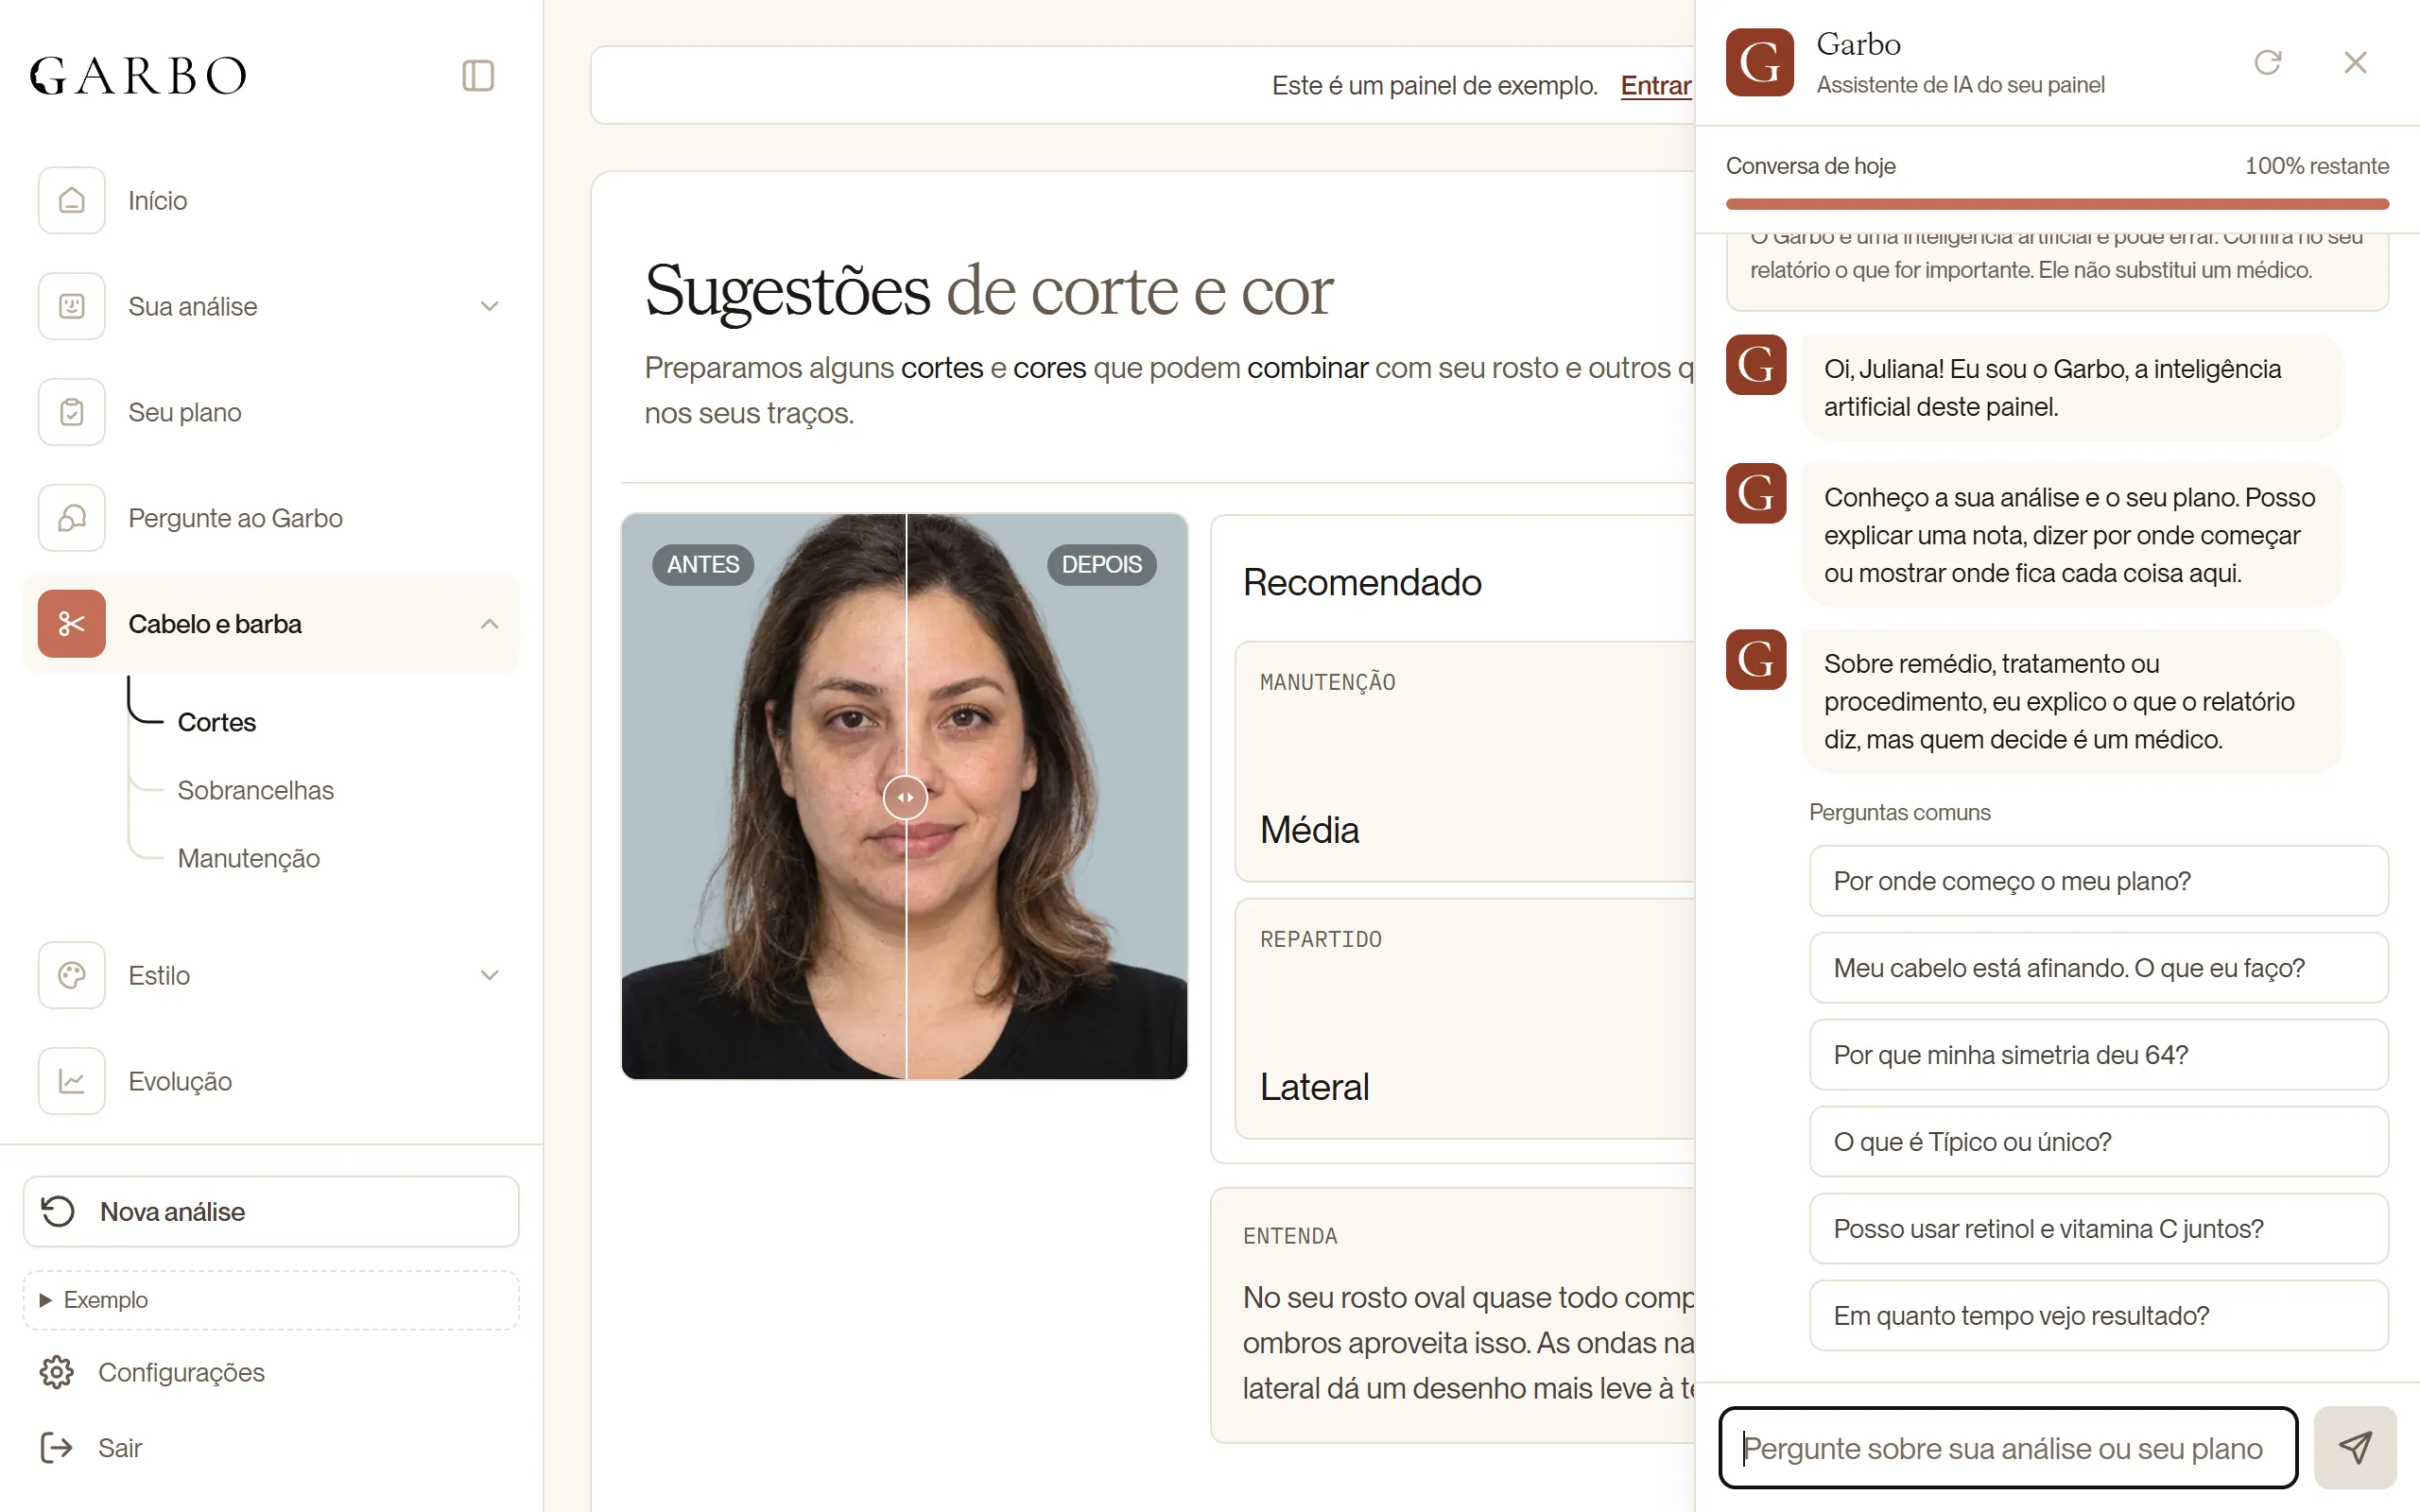Click the 'Perguntas comuns' label
Screen dimensions: 2420x1512
[x=1899, y=812]
